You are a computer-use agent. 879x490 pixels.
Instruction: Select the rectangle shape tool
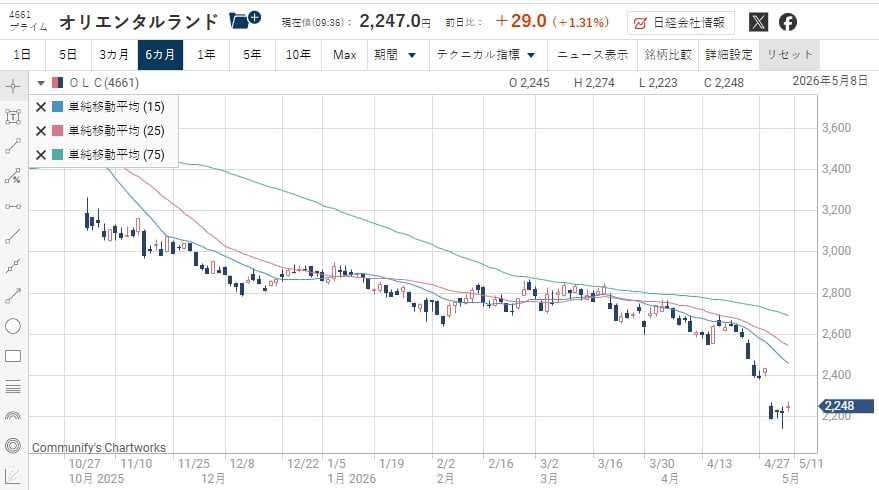[x=13, y=357]
